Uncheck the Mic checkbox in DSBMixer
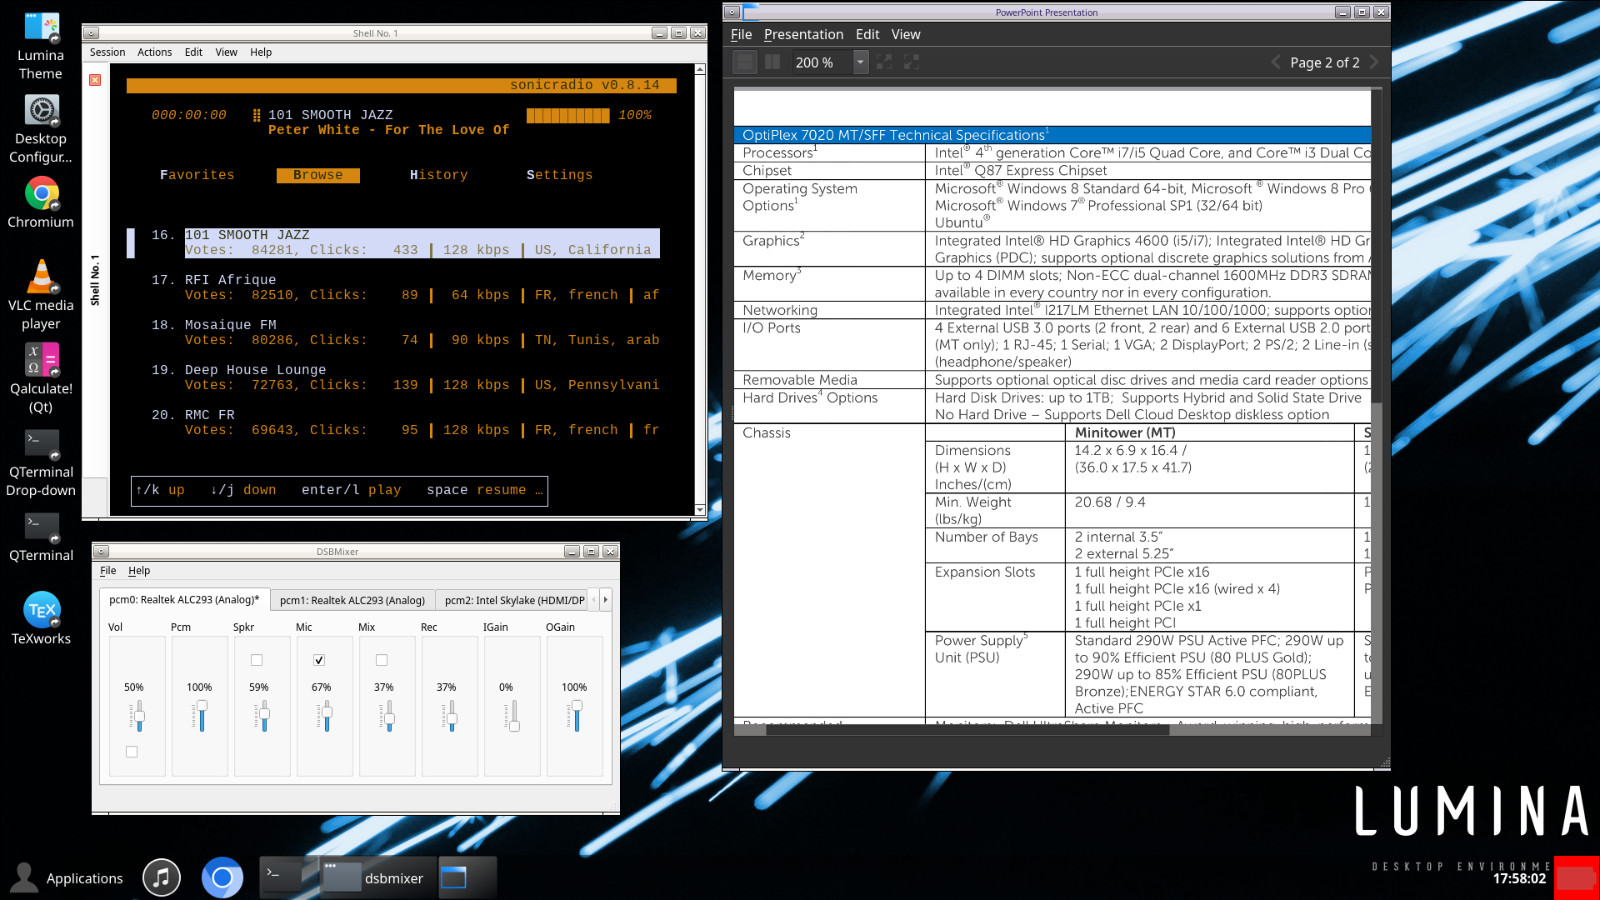Image resolution: width=1600 pixels, height=900 pixels. coord(319,660)
